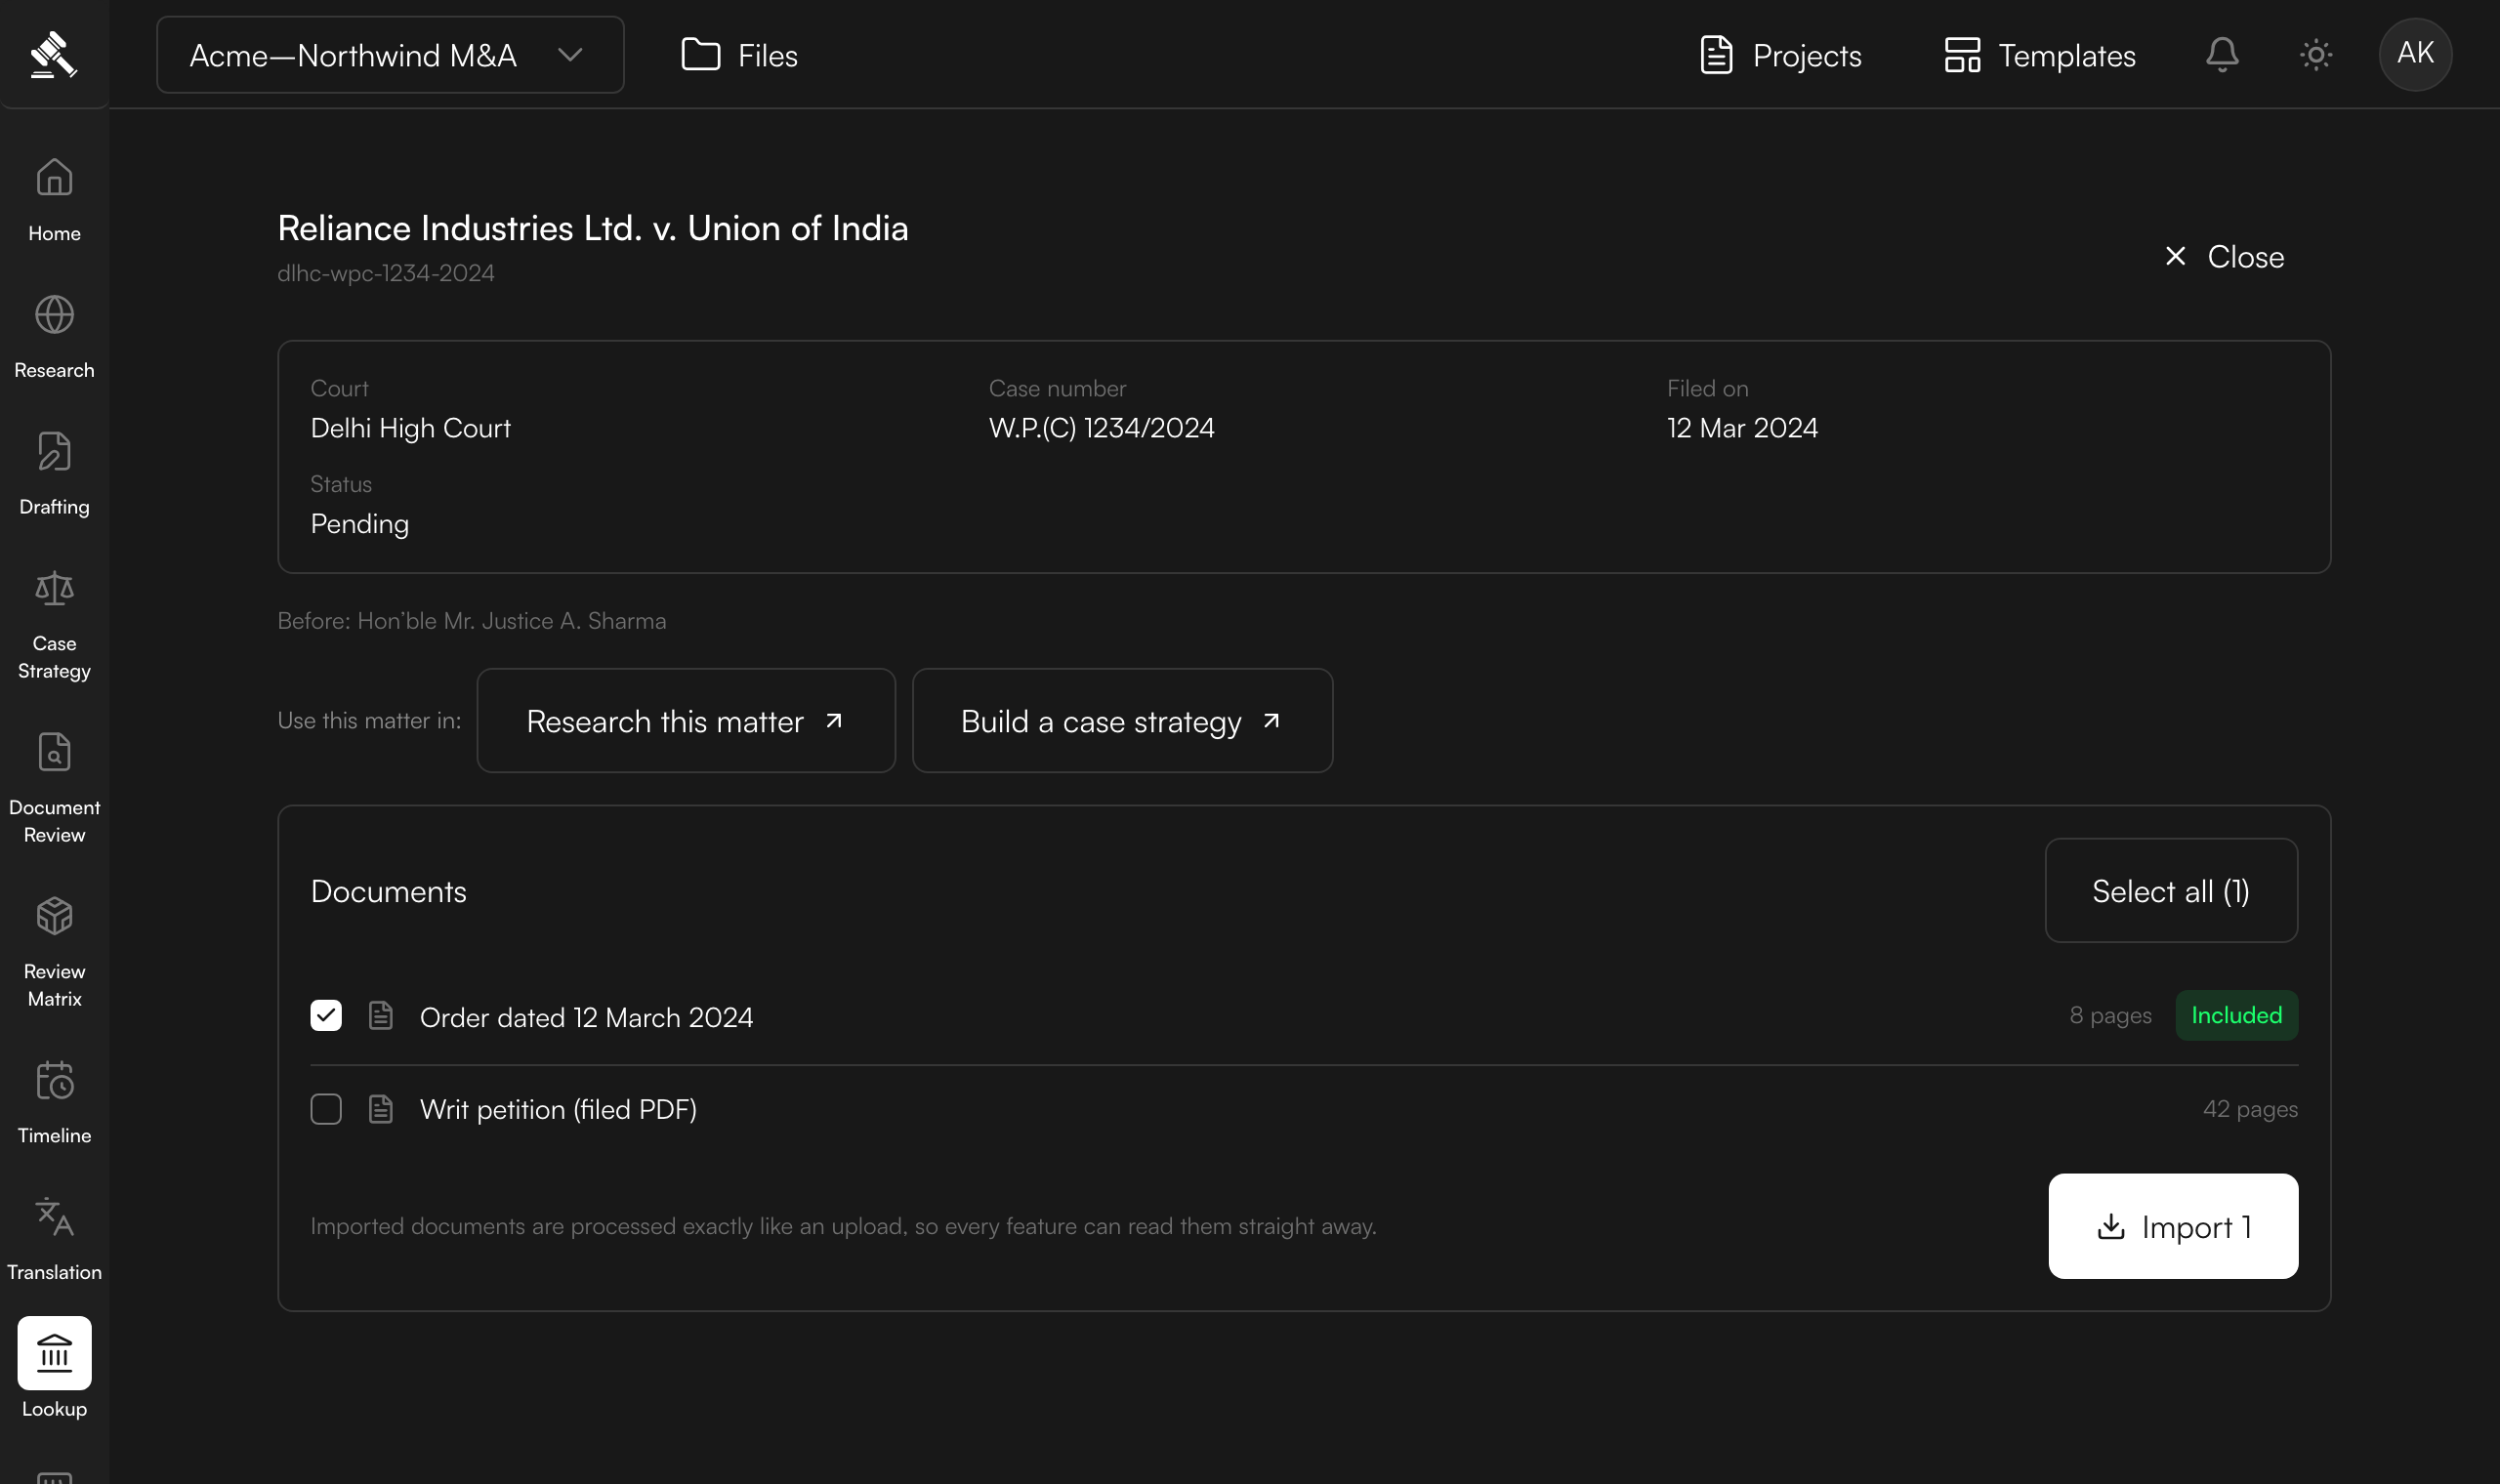
Task: Click the Order dated 12 March 2024 document icon
Action: click(x=381, y=1016)
